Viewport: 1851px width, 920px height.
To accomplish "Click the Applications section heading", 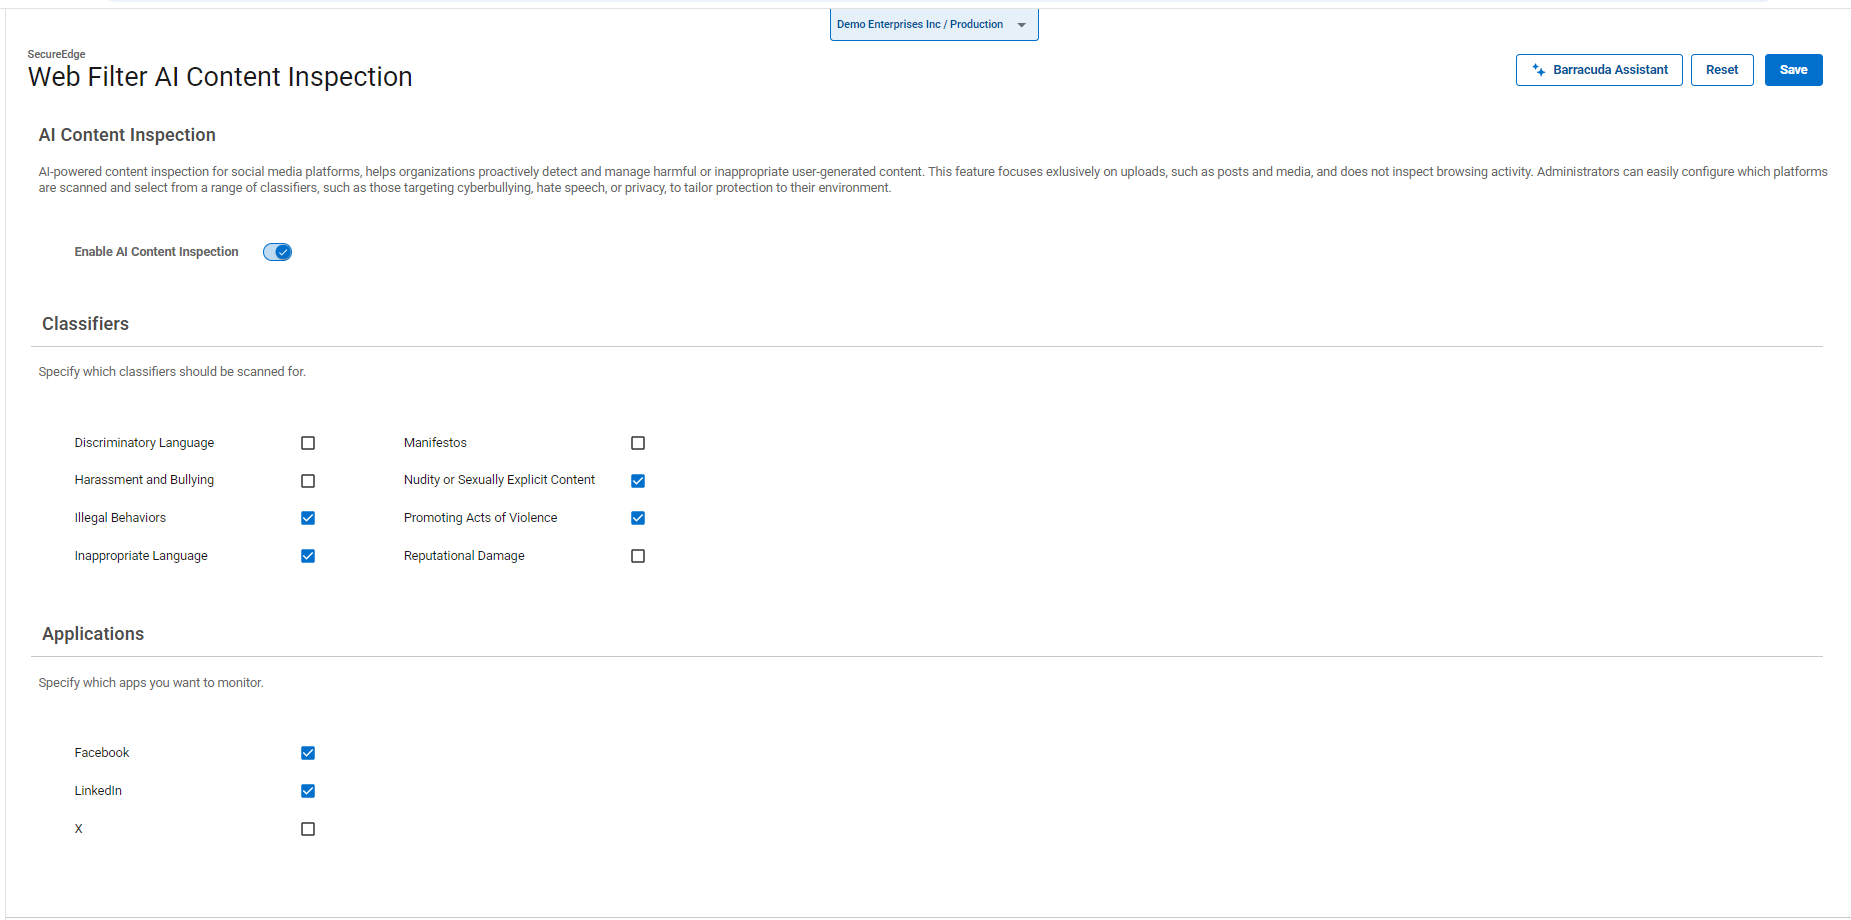I will 93,634.
